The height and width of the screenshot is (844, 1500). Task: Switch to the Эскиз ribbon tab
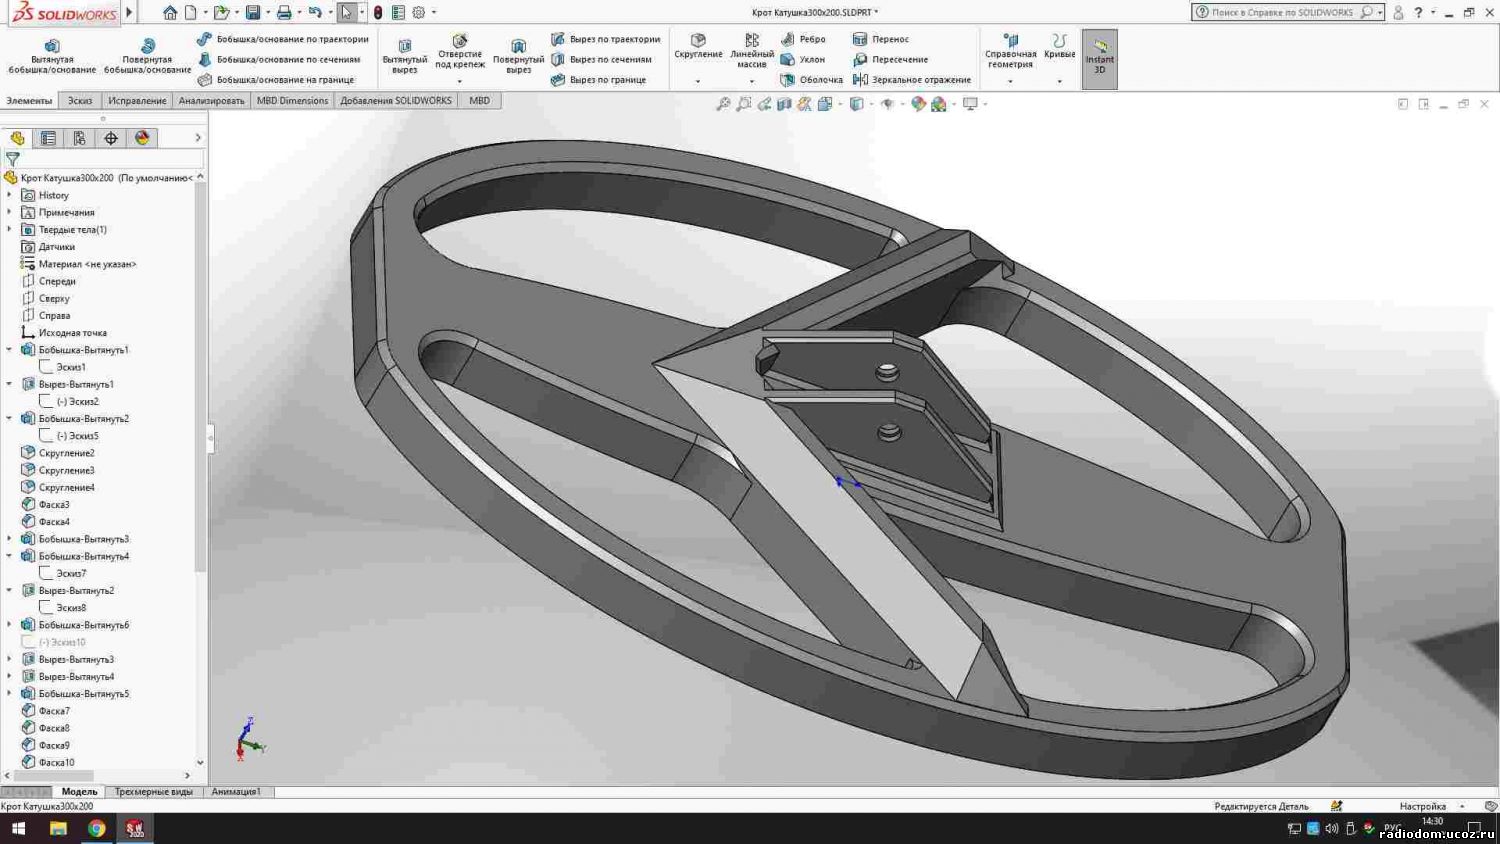click(80, 101)
